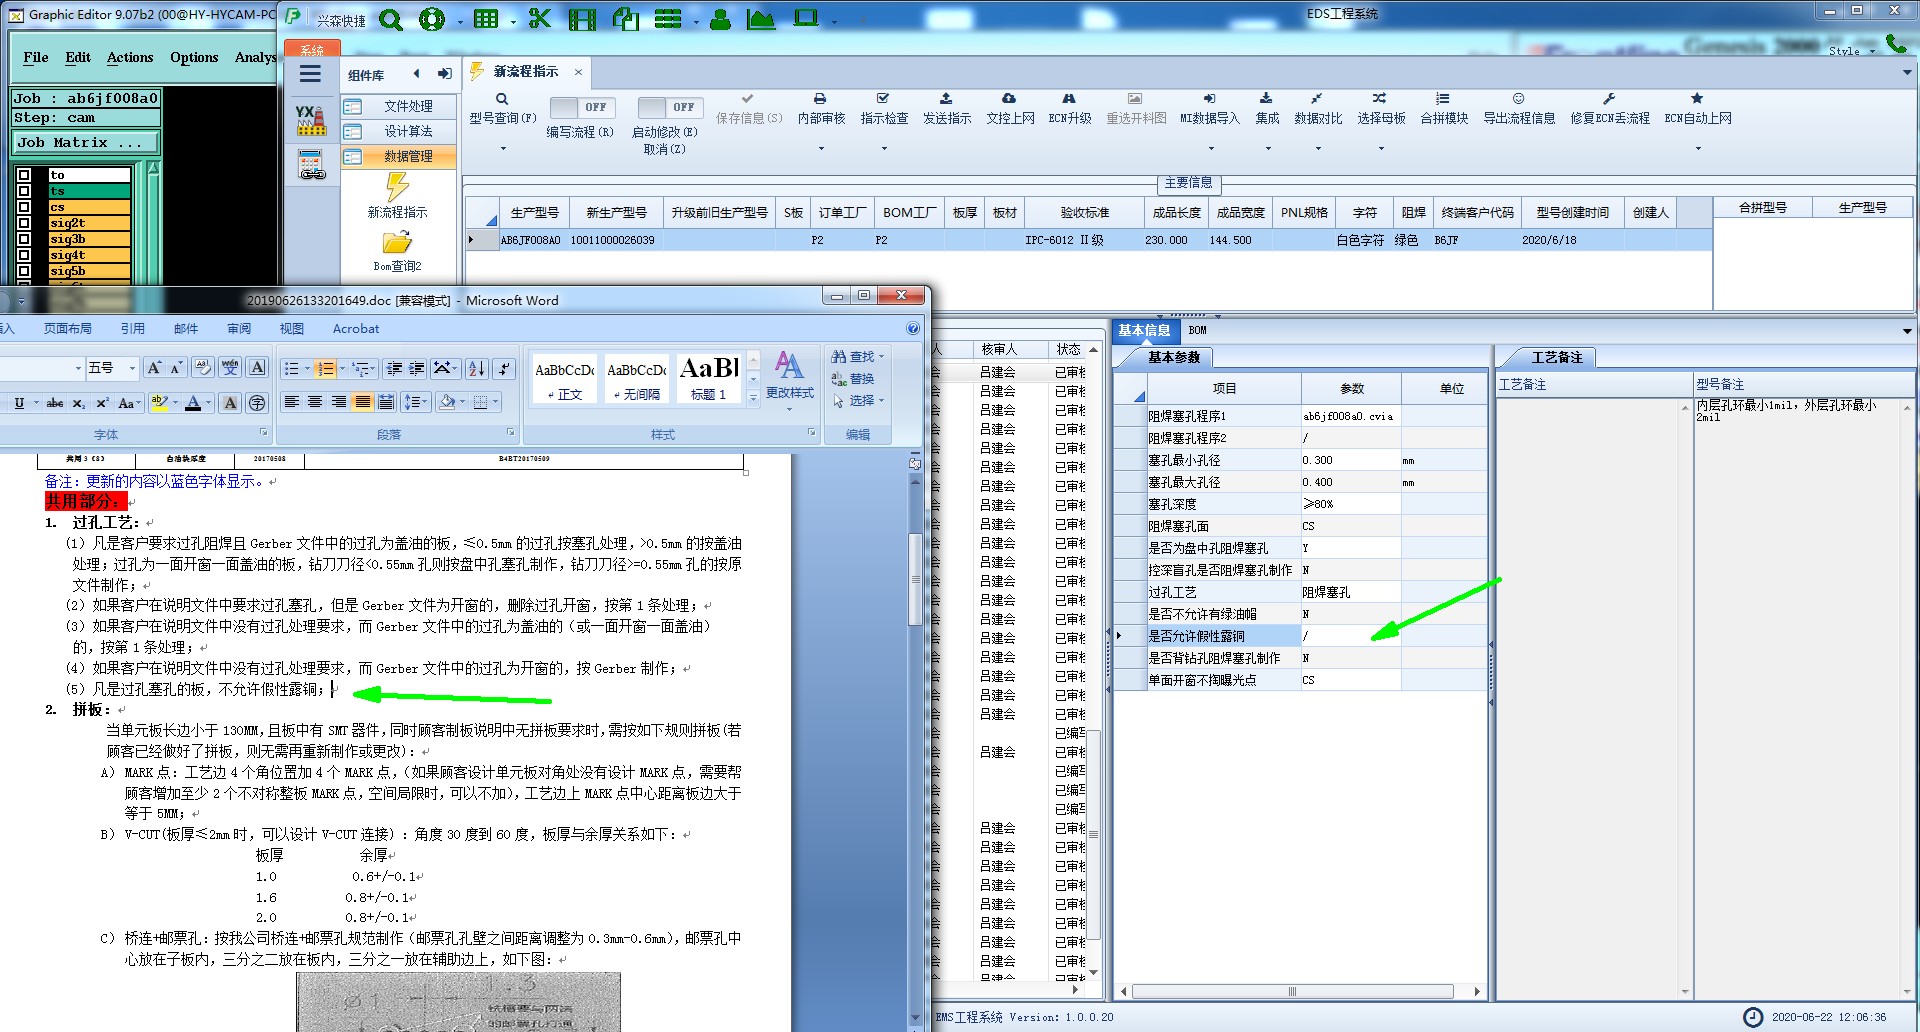
Task: Click Word text highlight color swatch
Action: [159, 403]
